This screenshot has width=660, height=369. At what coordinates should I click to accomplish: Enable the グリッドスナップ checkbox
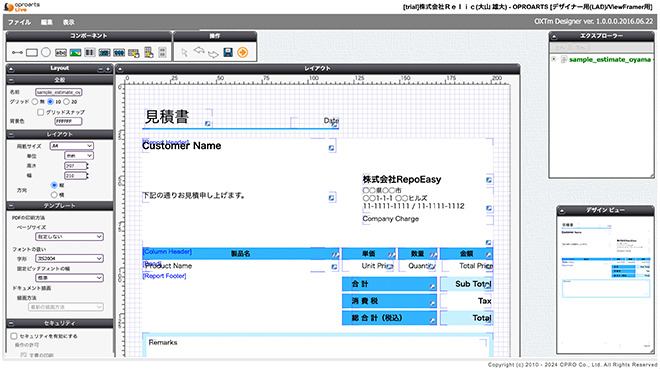tap(40, 112)
